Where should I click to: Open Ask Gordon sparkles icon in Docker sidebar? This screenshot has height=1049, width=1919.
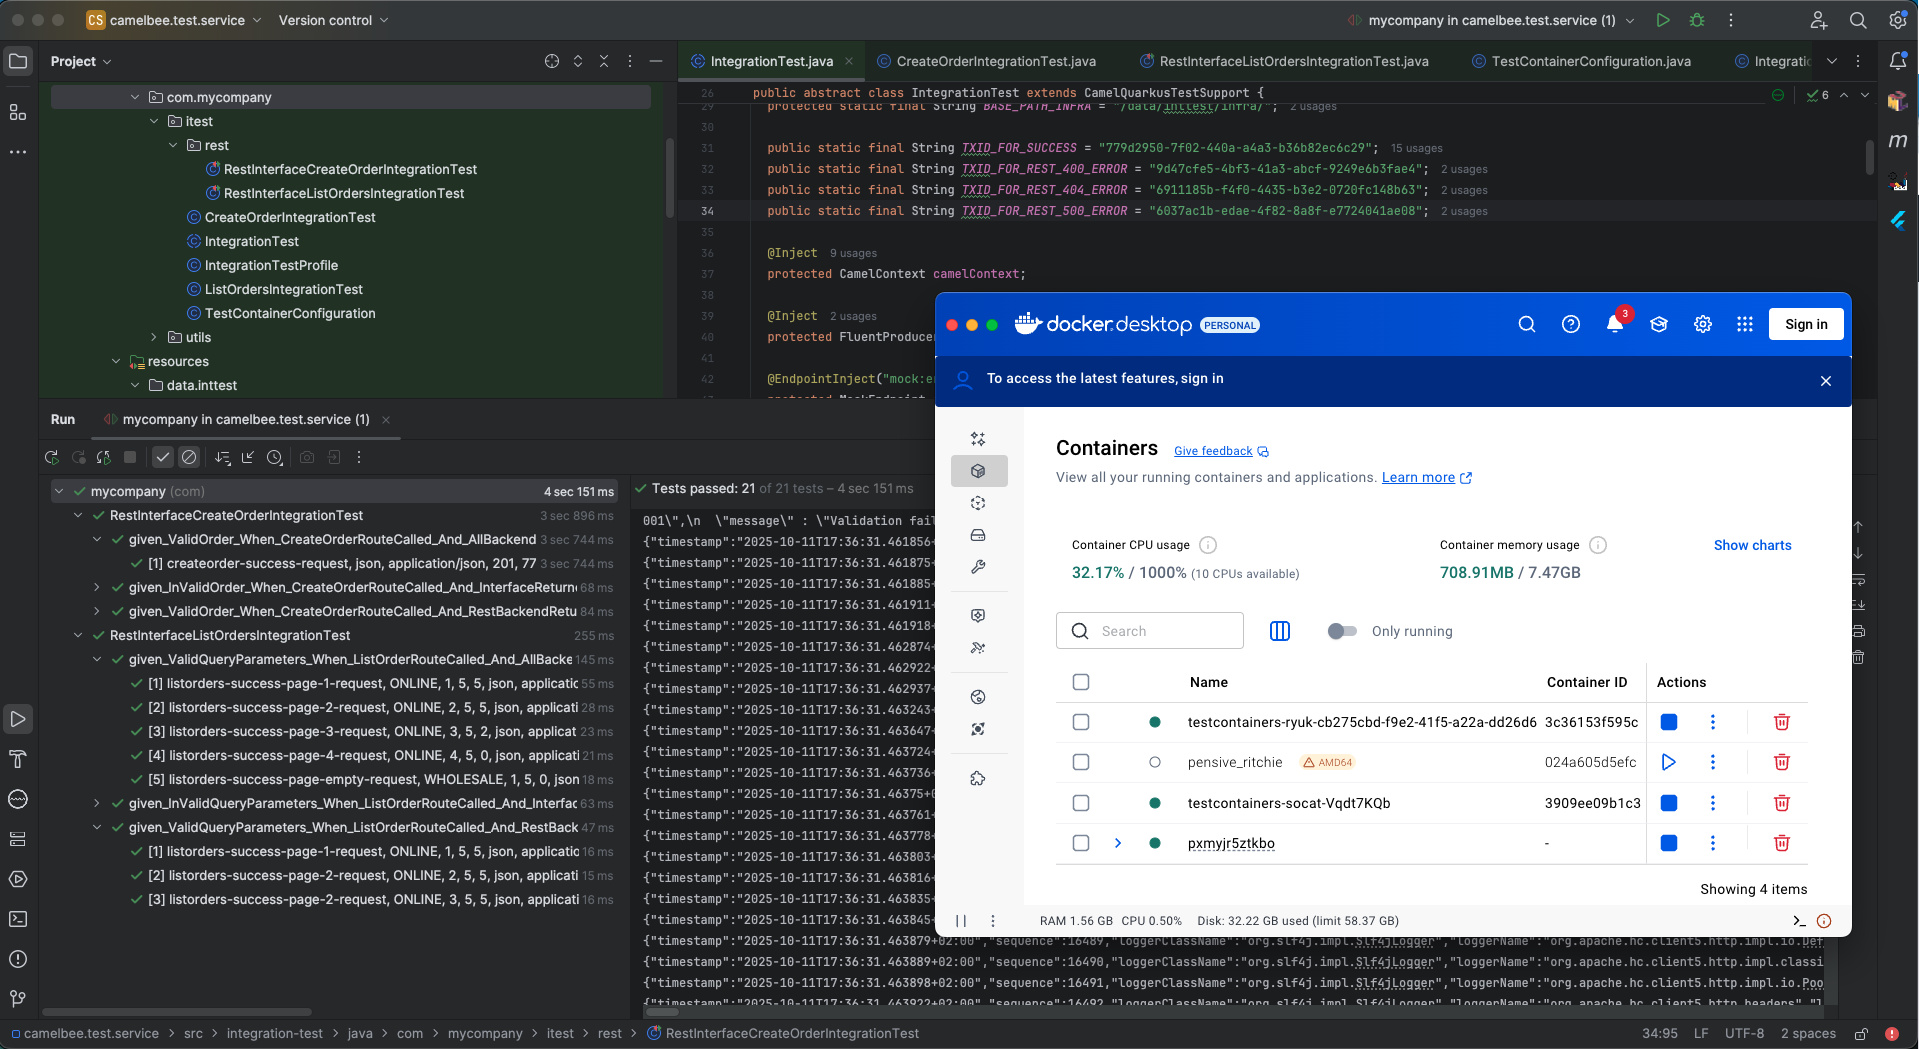(978, 438)
